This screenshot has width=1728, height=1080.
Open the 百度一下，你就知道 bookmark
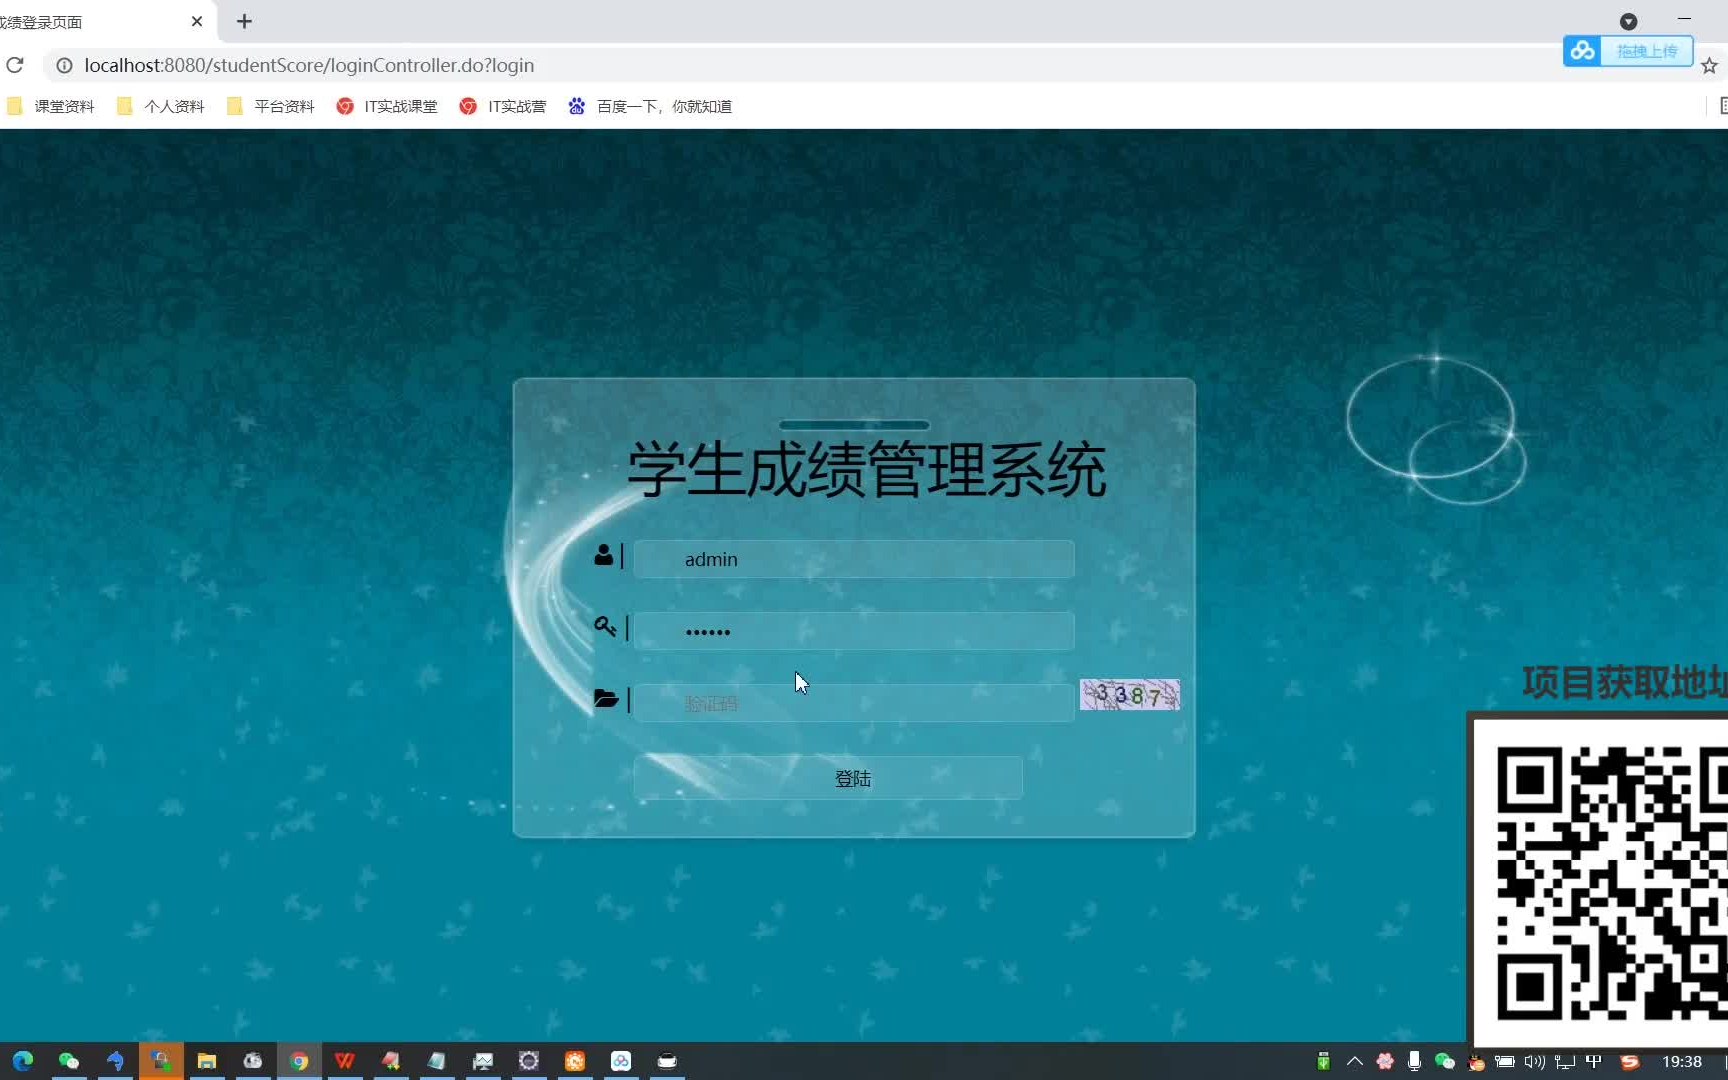point(650,106)
